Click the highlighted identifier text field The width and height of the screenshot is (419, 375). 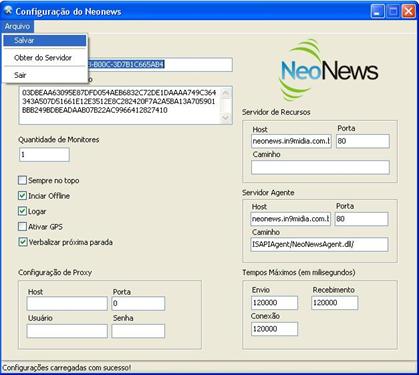160,64
